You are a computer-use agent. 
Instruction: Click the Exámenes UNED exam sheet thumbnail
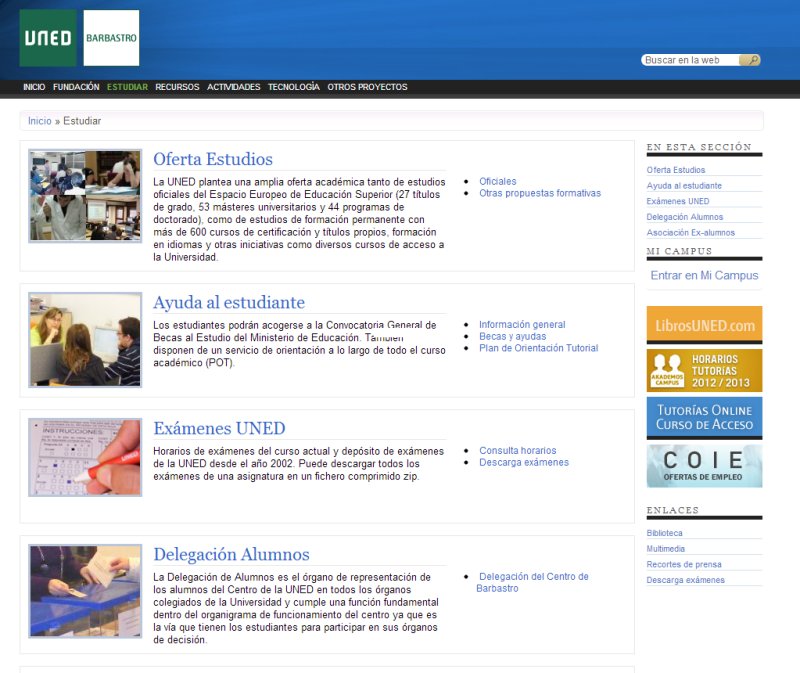point(85,457)
